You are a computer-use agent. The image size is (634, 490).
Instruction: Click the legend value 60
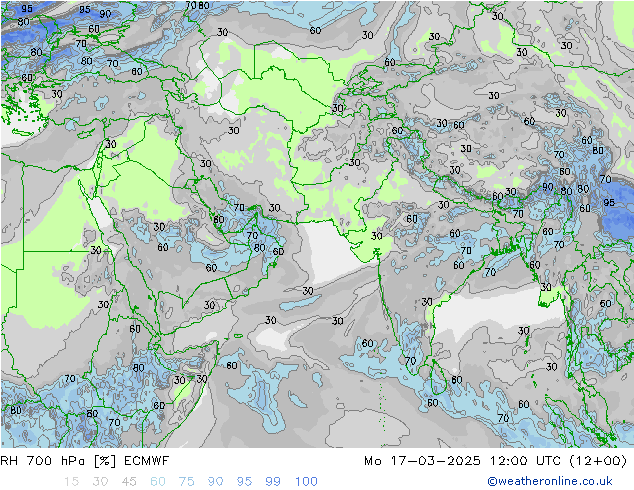pos(158,482)
